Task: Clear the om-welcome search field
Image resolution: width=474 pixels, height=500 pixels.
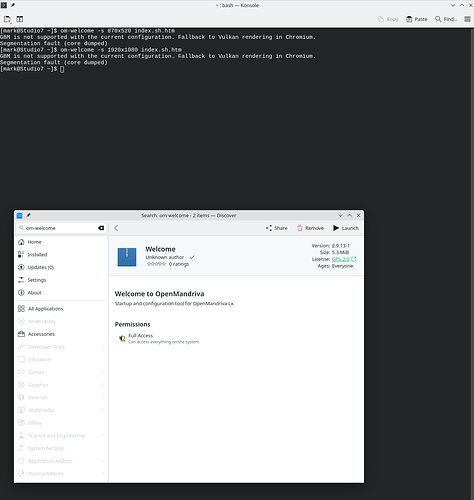Action: click(101, 228)
